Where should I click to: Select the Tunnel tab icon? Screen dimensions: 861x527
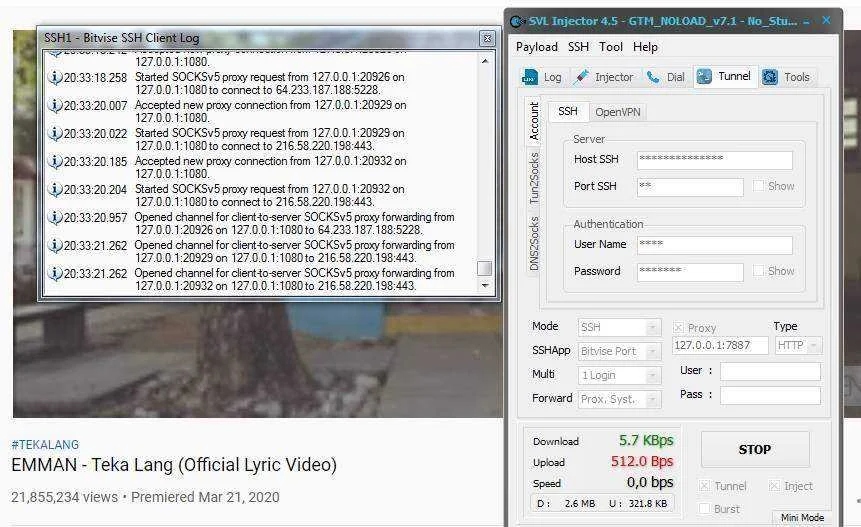coord(704,77)
